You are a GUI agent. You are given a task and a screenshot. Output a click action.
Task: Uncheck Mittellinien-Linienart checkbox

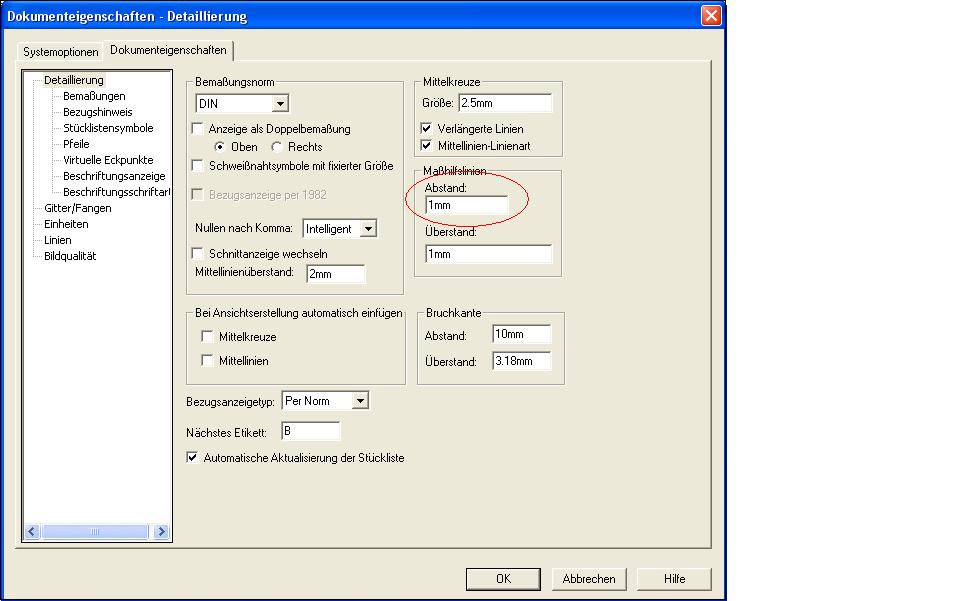(426, 146)
